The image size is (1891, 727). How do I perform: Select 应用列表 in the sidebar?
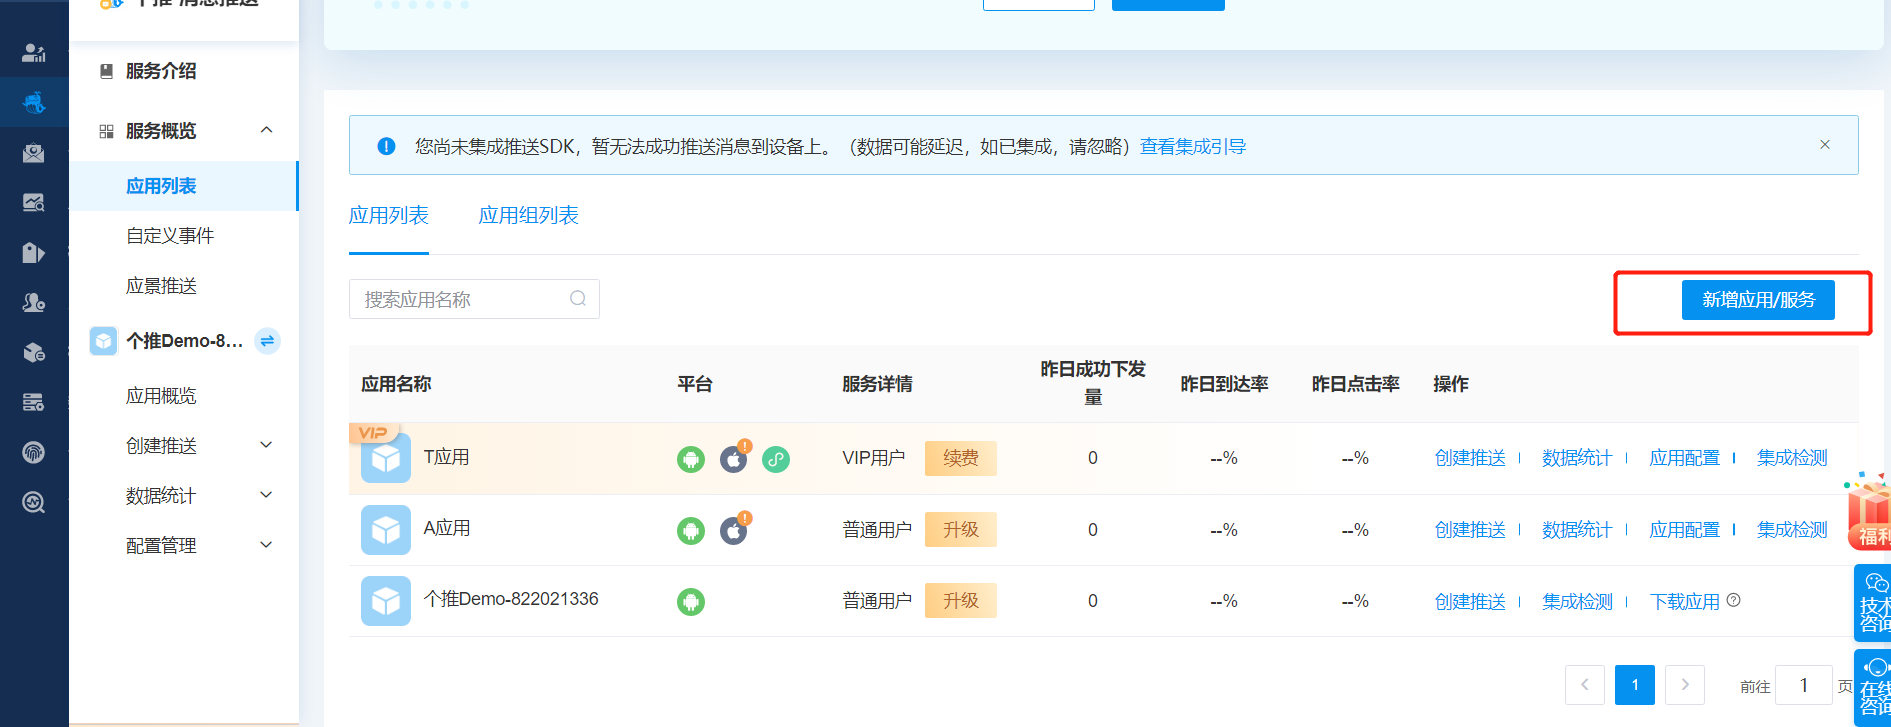(184, 186)
